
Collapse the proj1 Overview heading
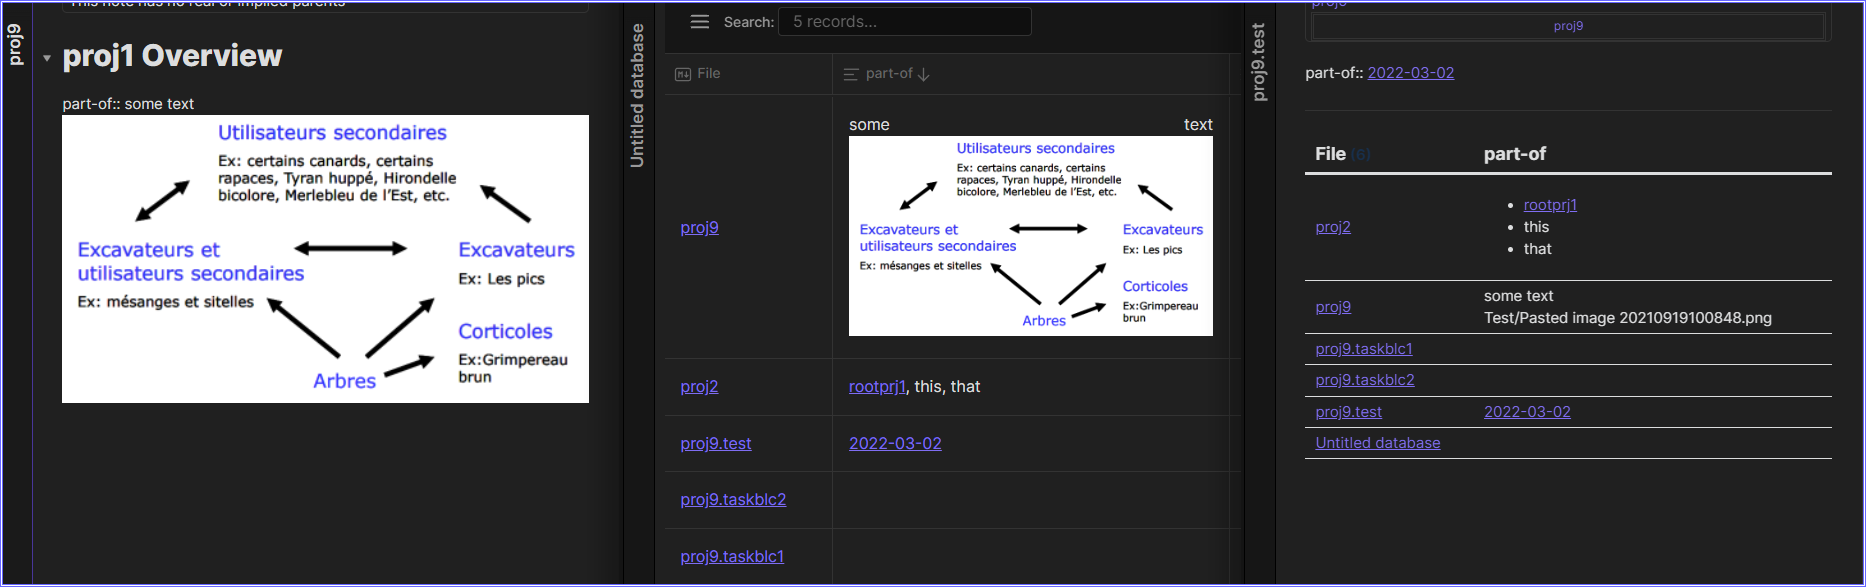coord(47,58)
